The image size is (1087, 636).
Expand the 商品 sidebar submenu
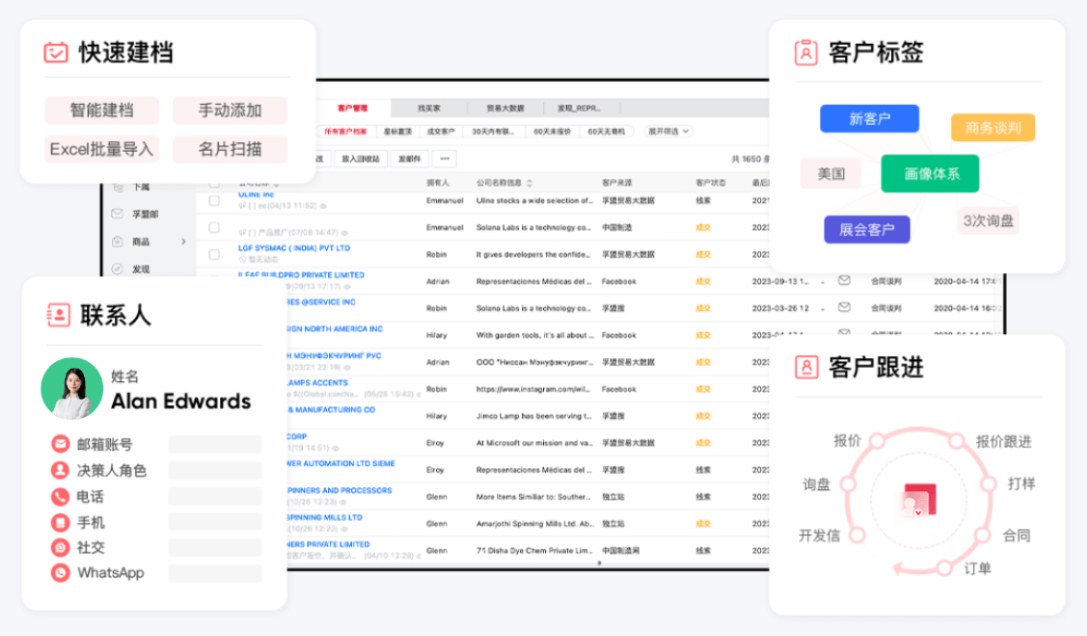[183, 240]
